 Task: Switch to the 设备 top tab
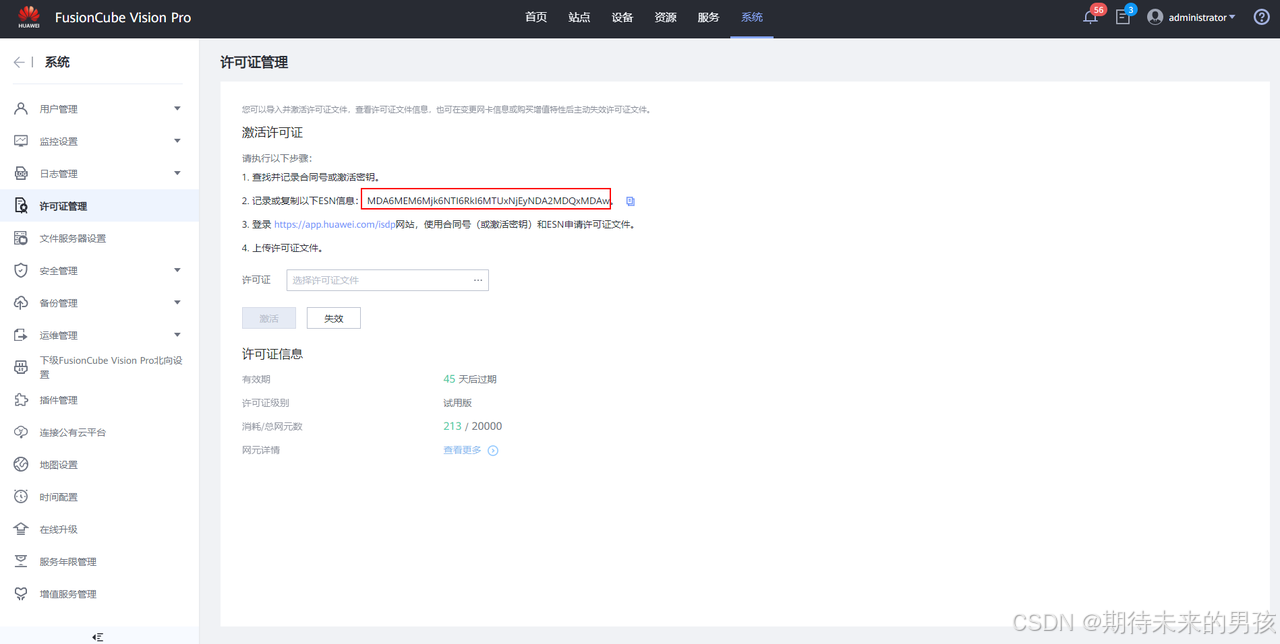pyautogui.click(x=622, y=18)
